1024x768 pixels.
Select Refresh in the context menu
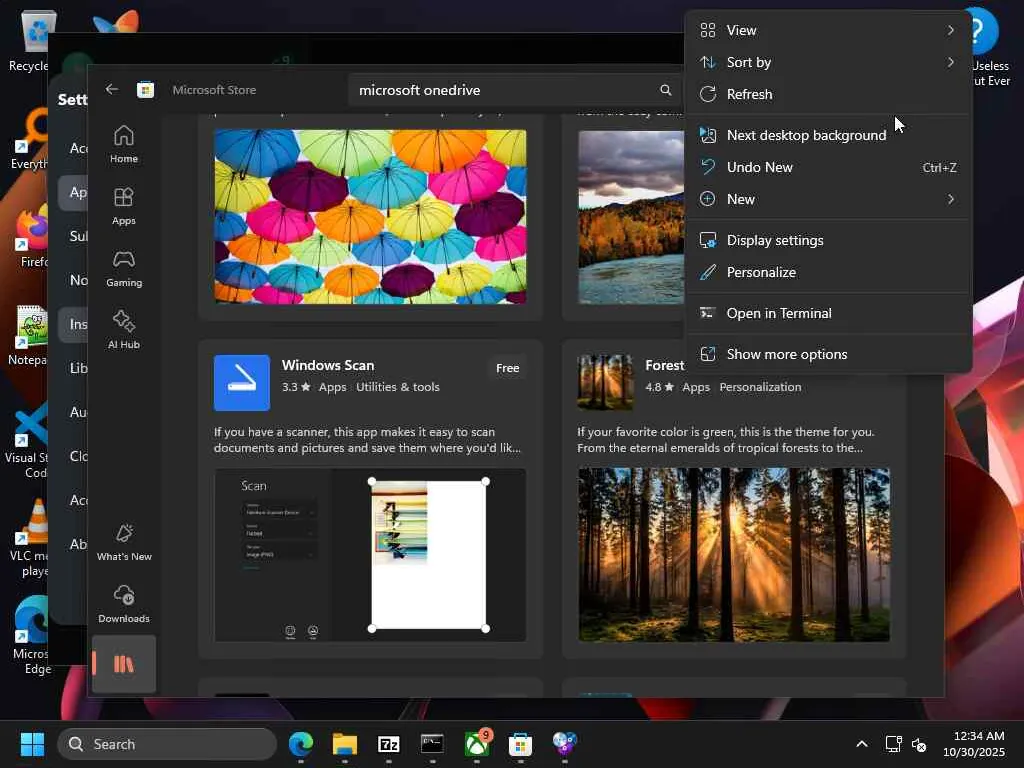pos(749,94)
